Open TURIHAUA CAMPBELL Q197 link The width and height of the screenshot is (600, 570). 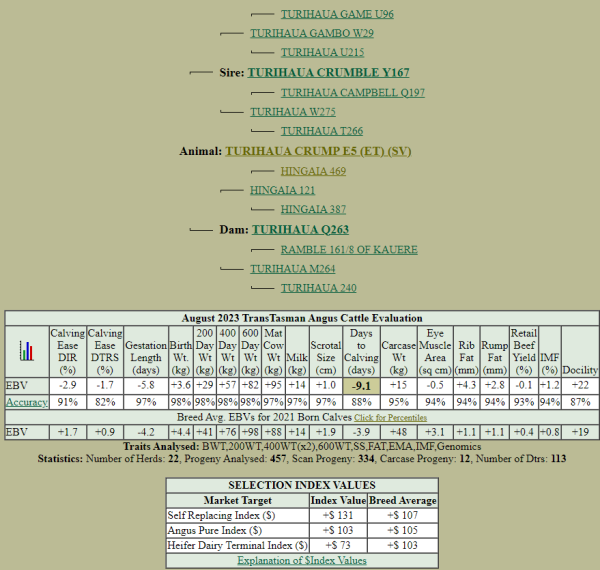point(352,93)
